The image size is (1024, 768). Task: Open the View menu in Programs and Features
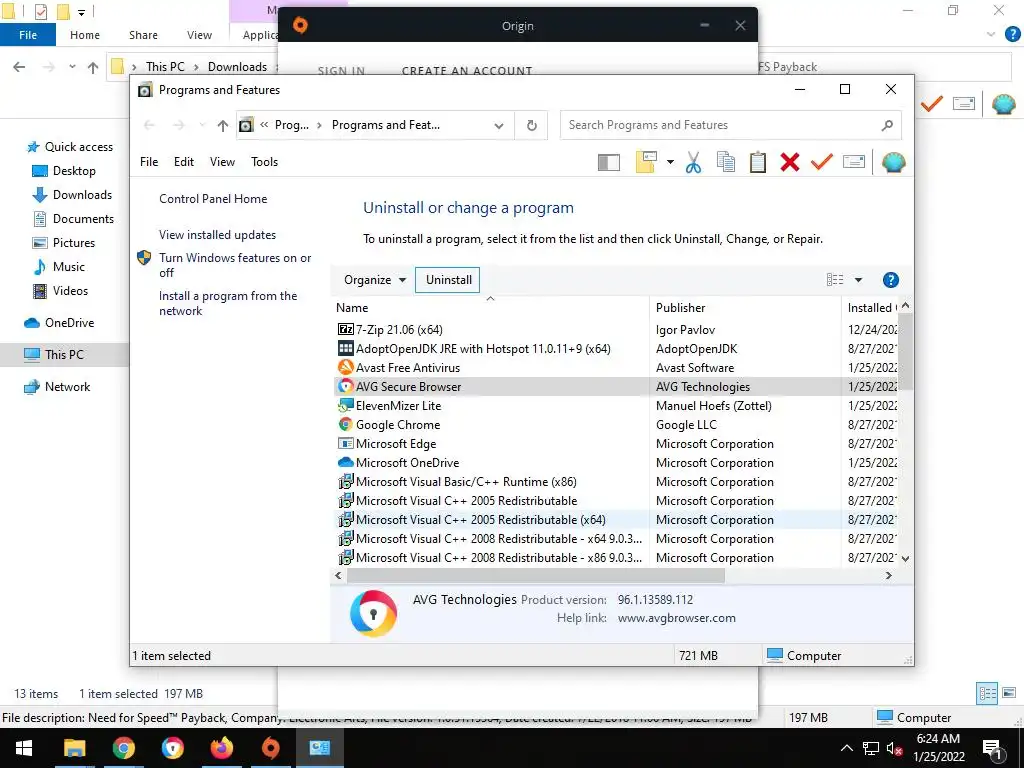(222, 162)
